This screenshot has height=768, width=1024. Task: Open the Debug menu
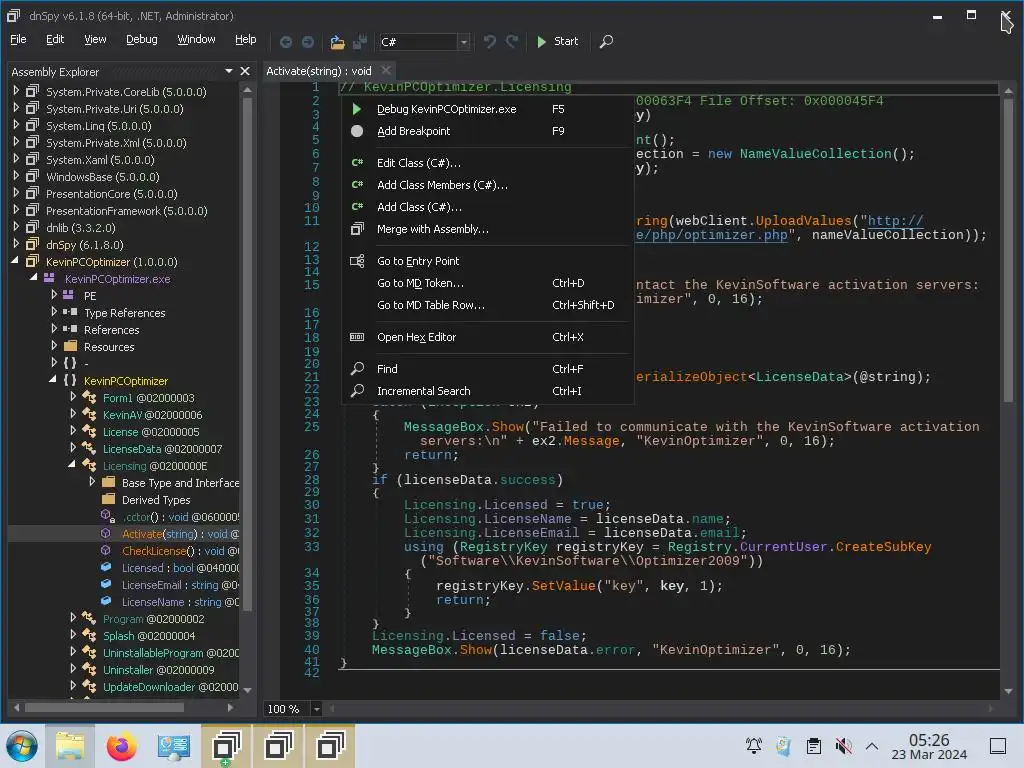[142, 39]
